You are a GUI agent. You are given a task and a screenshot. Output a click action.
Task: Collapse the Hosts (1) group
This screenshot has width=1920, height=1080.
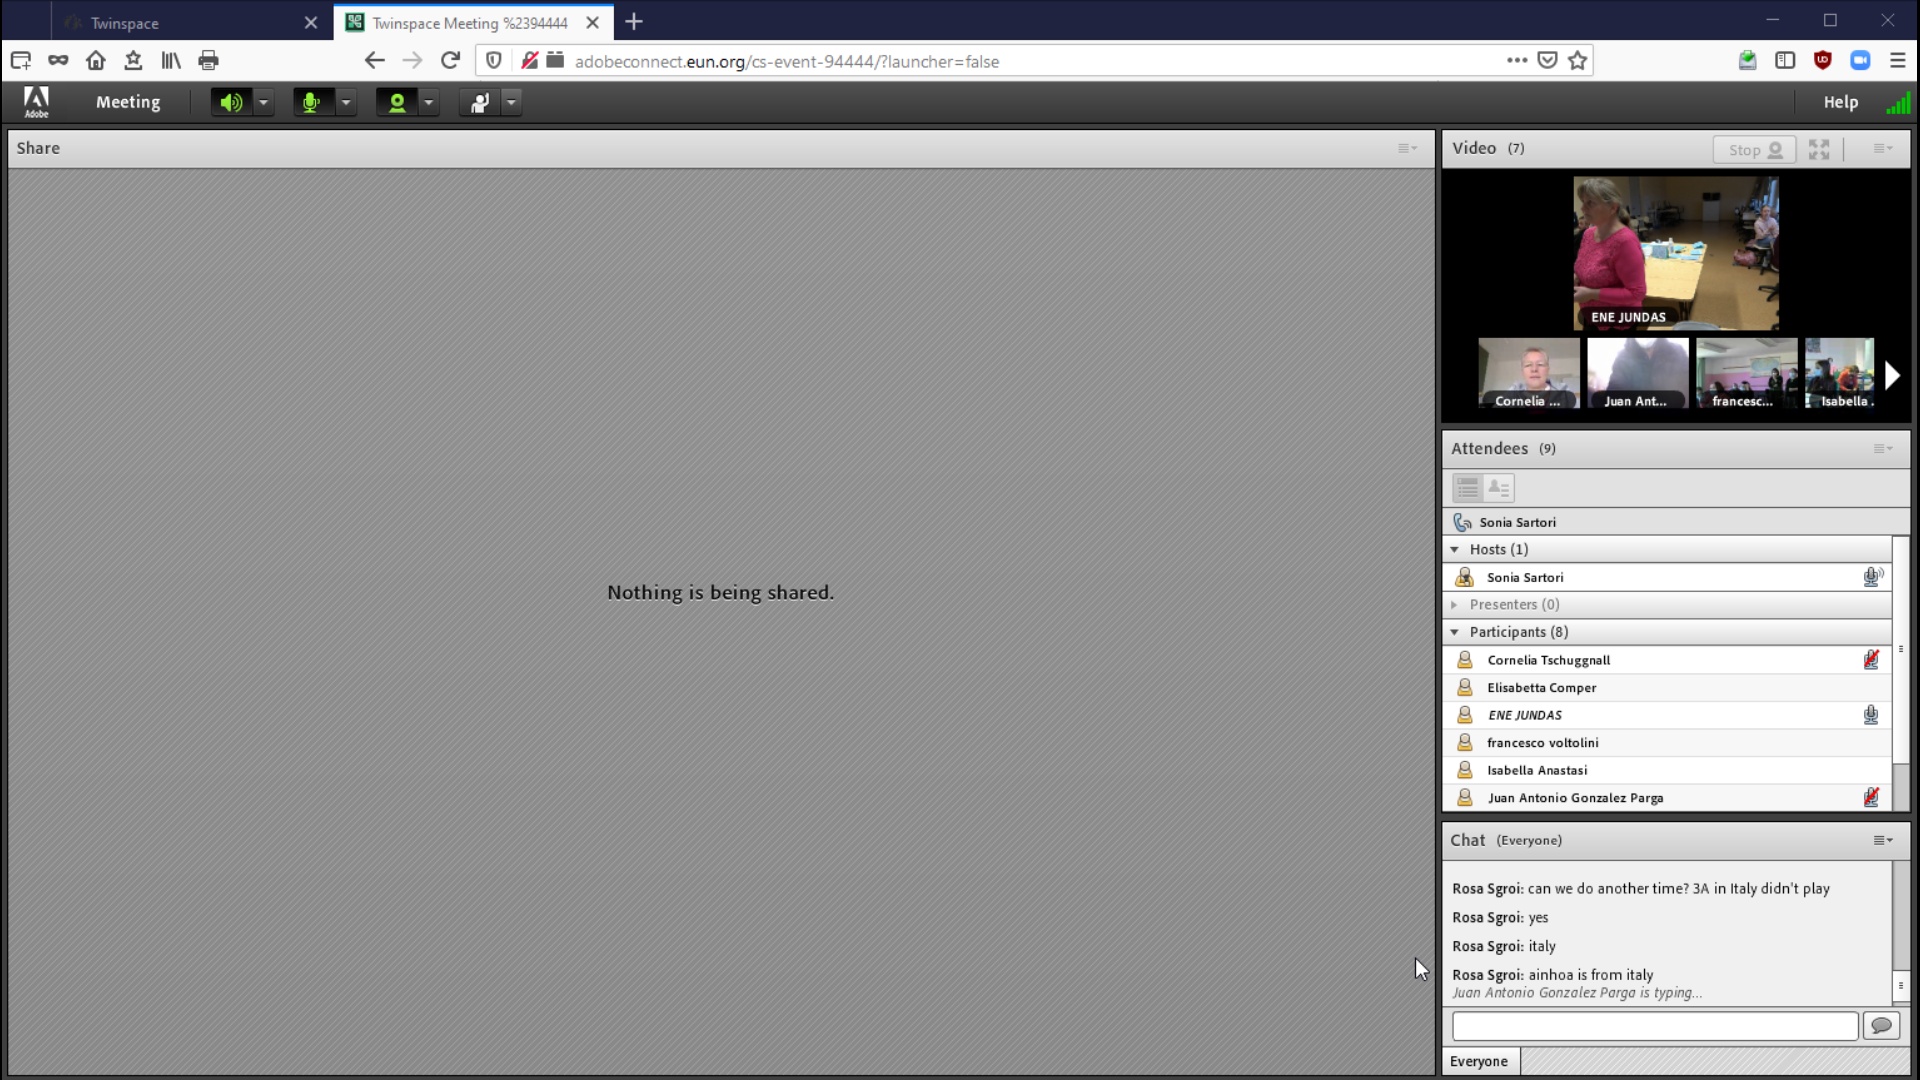click(x=1455, y=550)
